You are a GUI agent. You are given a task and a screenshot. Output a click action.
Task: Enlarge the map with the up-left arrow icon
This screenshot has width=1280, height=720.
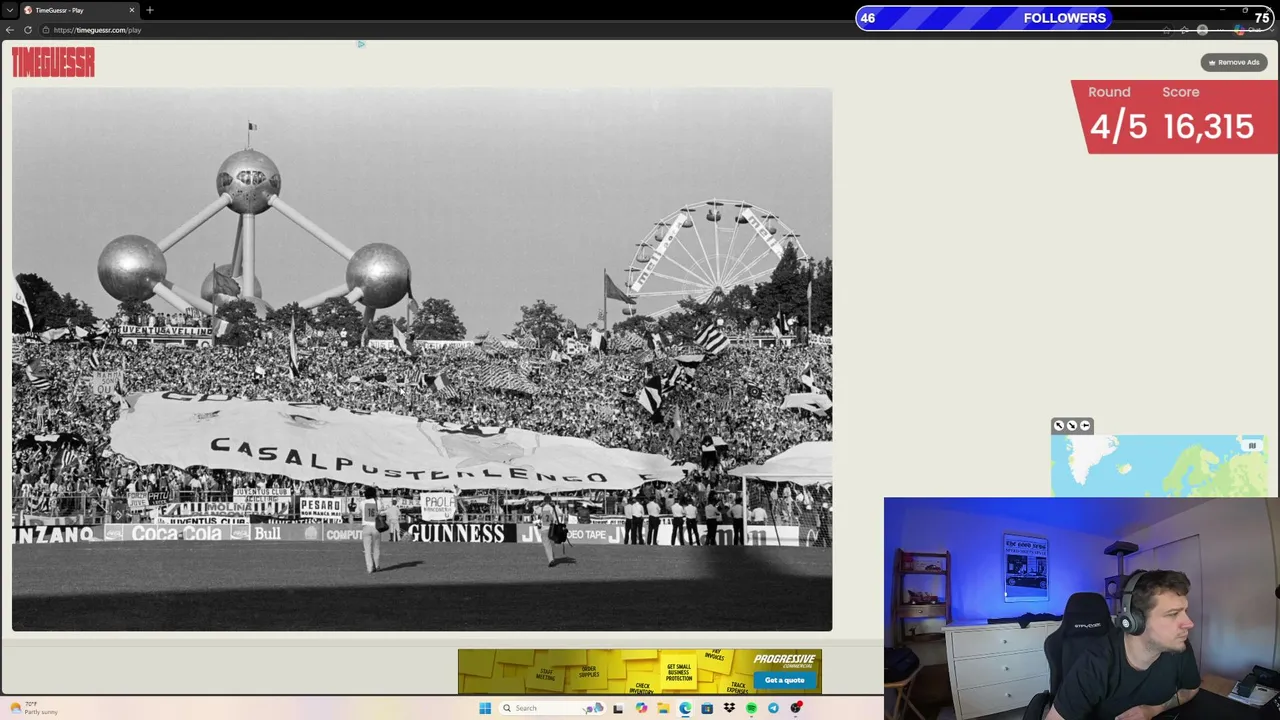point(1059,426)
